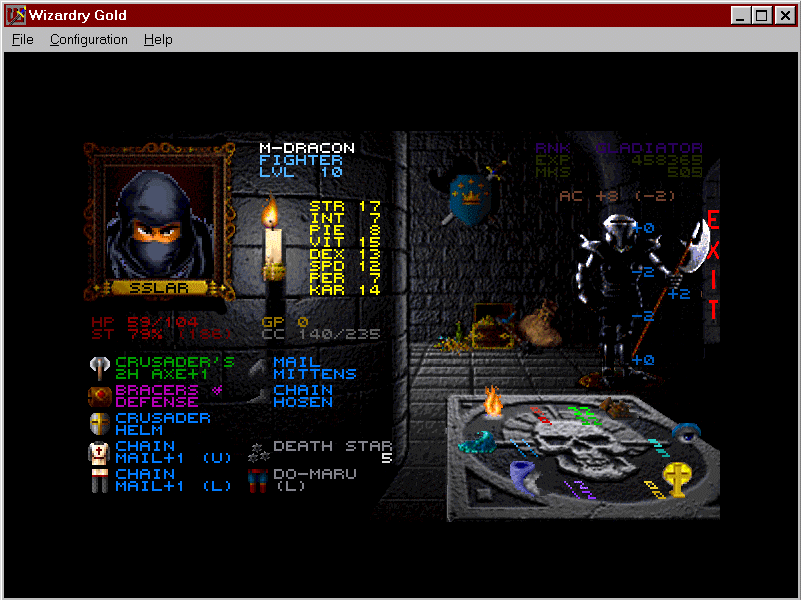The height and width of the screenshot is (600, 801).
Task: Click the blue eye icon on the disk
Action: (686, 432)
